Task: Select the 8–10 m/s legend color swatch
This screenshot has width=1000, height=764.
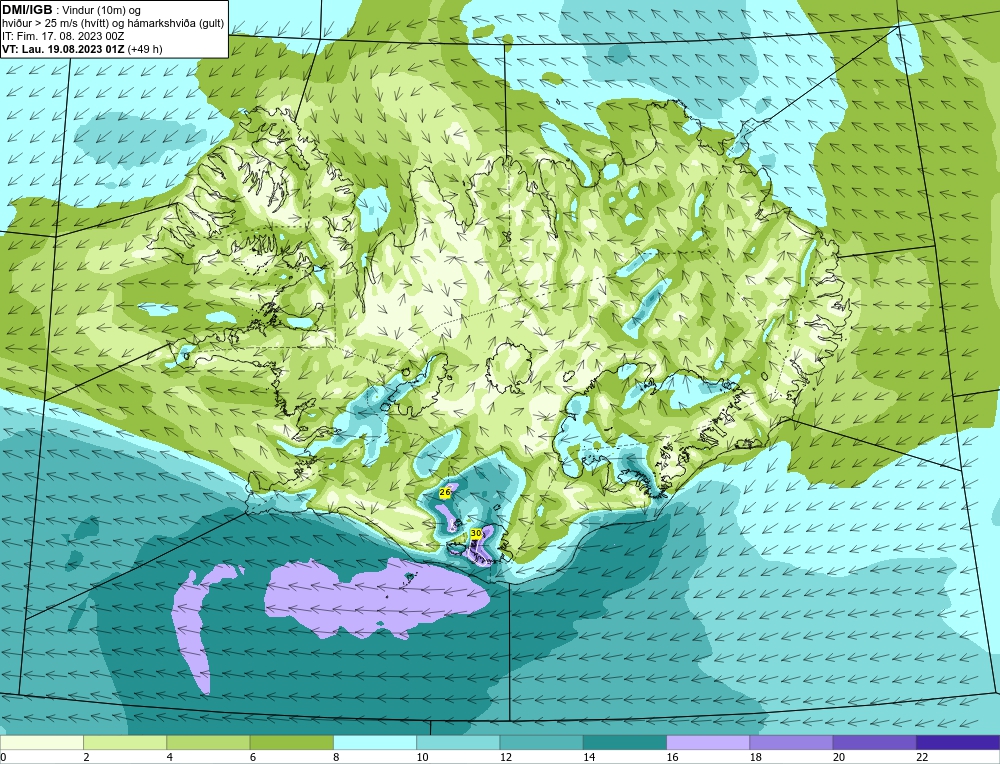Action: point(375,743)
